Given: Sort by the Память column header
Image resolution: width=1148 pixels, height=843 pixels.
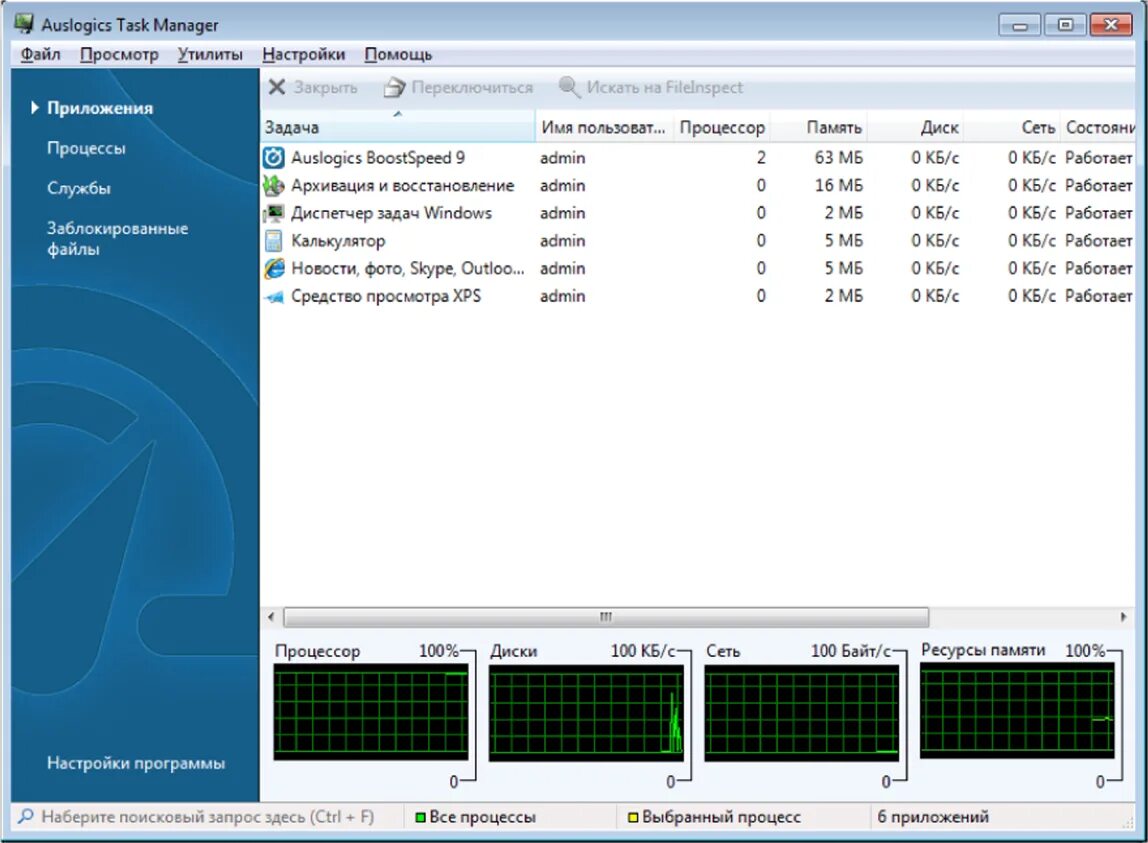Looking at the screenshot, I should pyautogui.click(x=819, y=127).
